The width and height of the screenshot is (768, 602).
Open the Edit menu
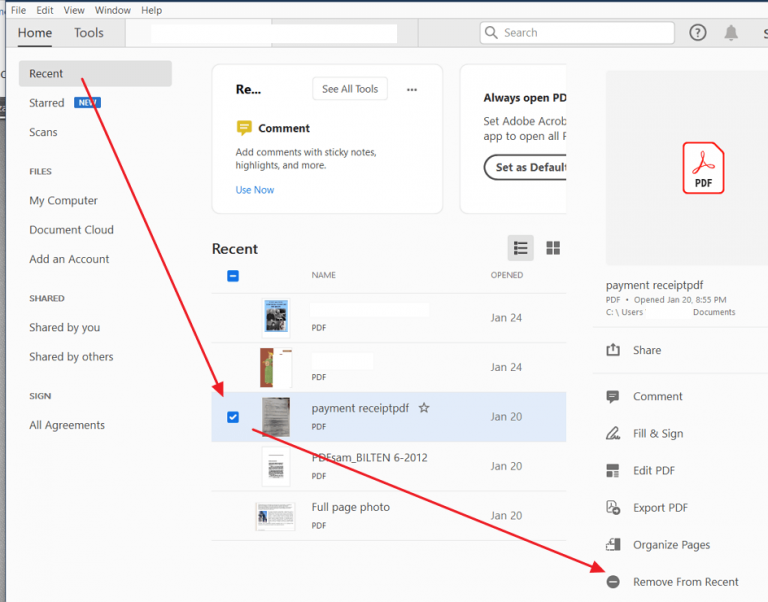pyautogui.click(x=45, y=10)
